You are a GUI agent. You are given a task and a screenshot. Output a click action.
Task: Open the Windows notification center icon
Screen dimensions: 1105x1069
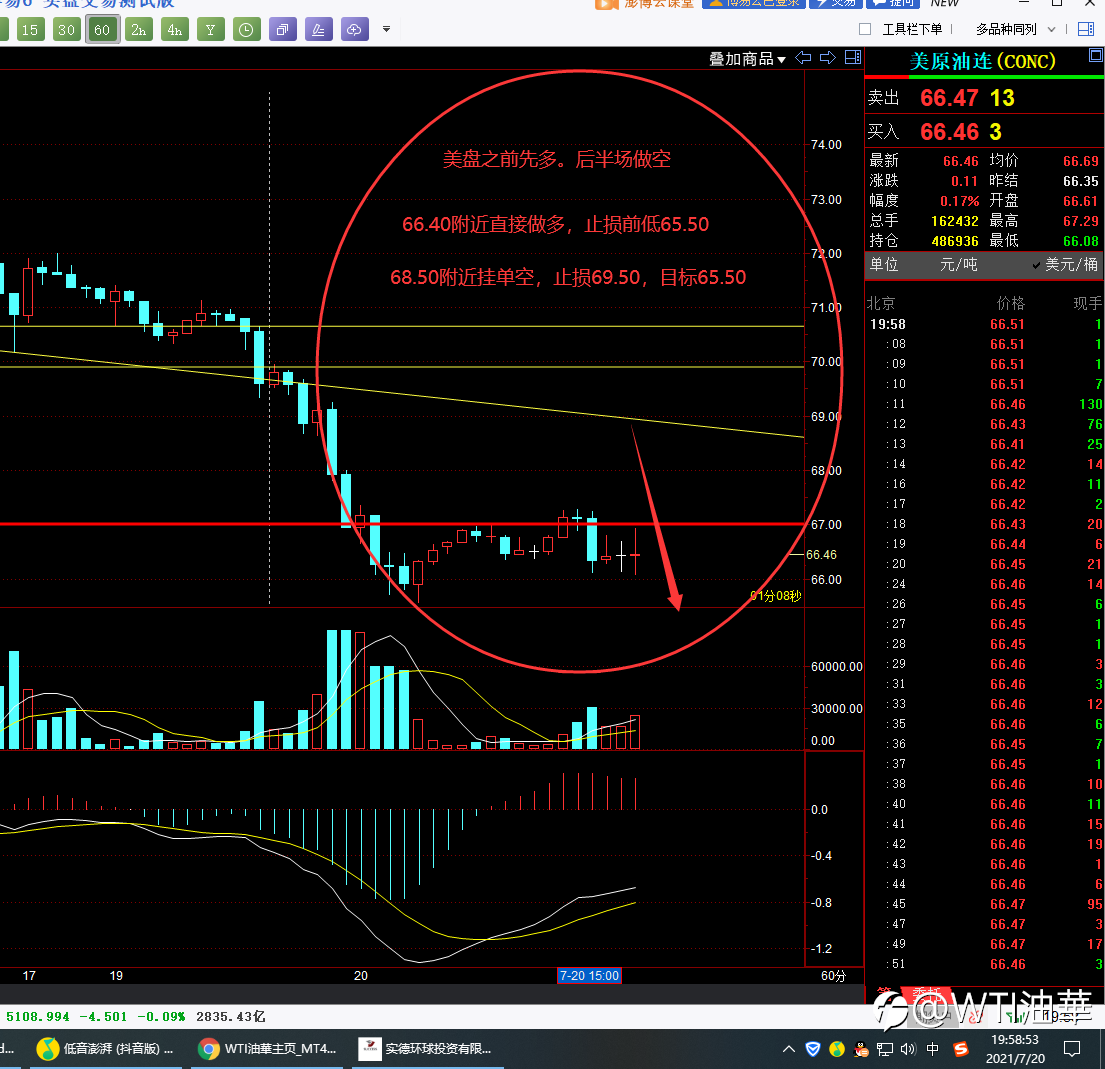tap(1071, 1049)
